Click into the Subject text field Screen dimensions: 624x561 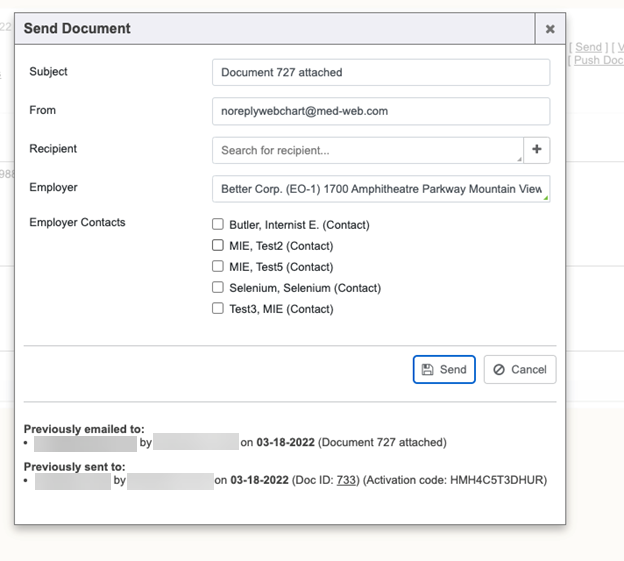pyautogui.click(x=380, y=73)
